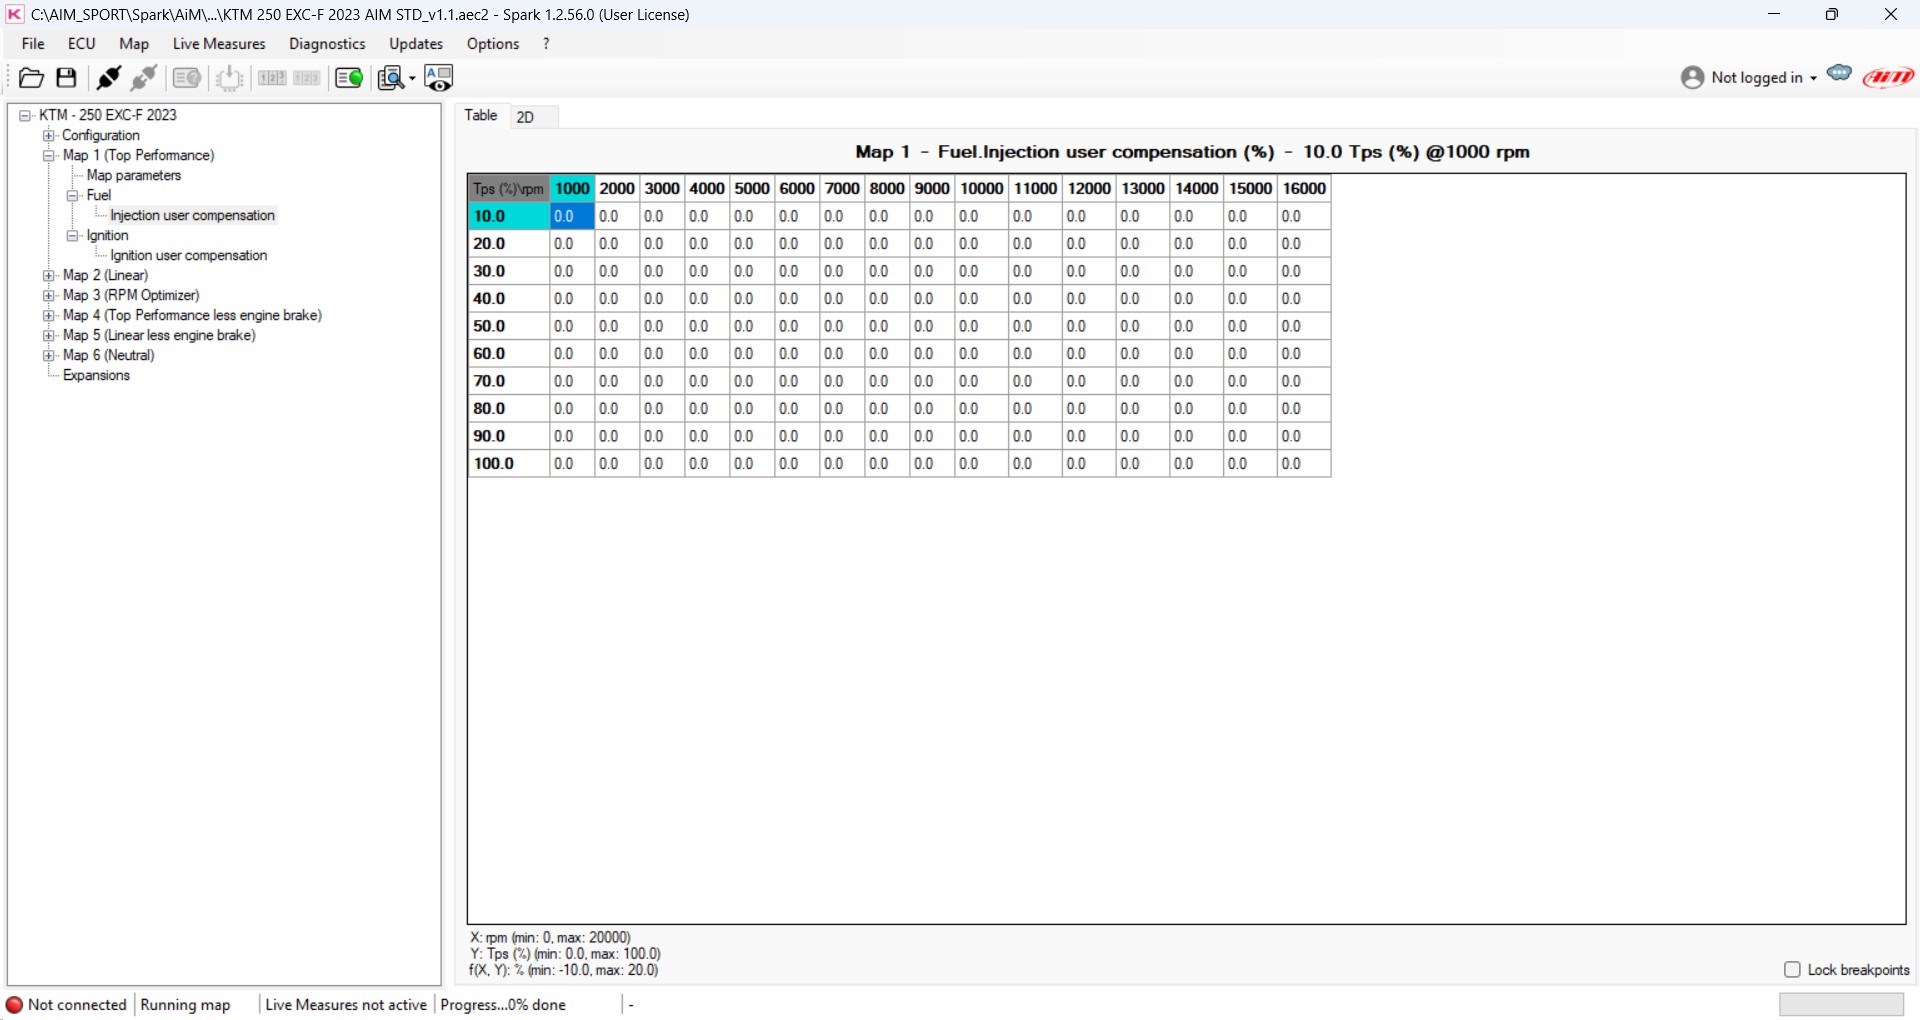The height and width of the screenshot is (1020, 1920).
Task: Open the ECU menu
Action: coord(82,44)
